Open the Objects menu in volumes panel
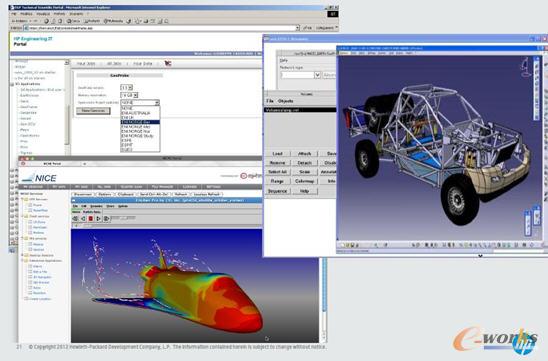This screenshot has width=548, height=361. pos(286,101)
